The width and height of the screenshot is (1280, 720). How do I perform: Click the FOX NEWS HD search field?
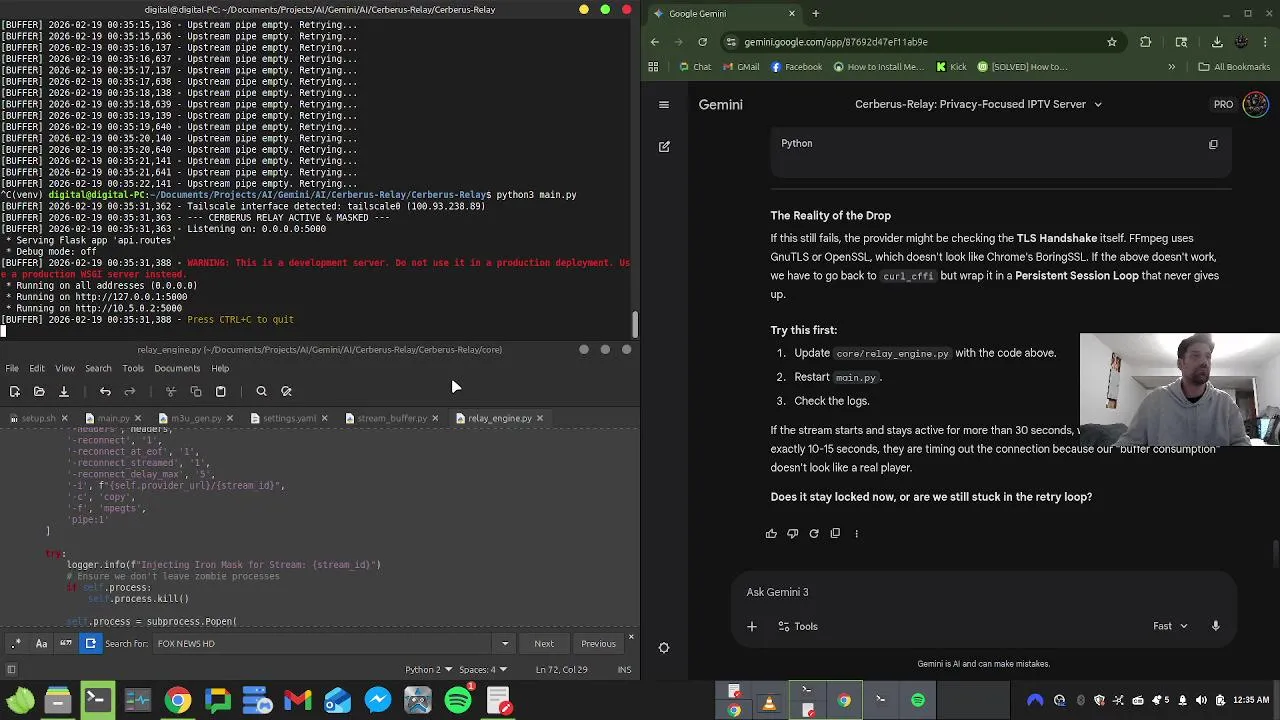325,644
